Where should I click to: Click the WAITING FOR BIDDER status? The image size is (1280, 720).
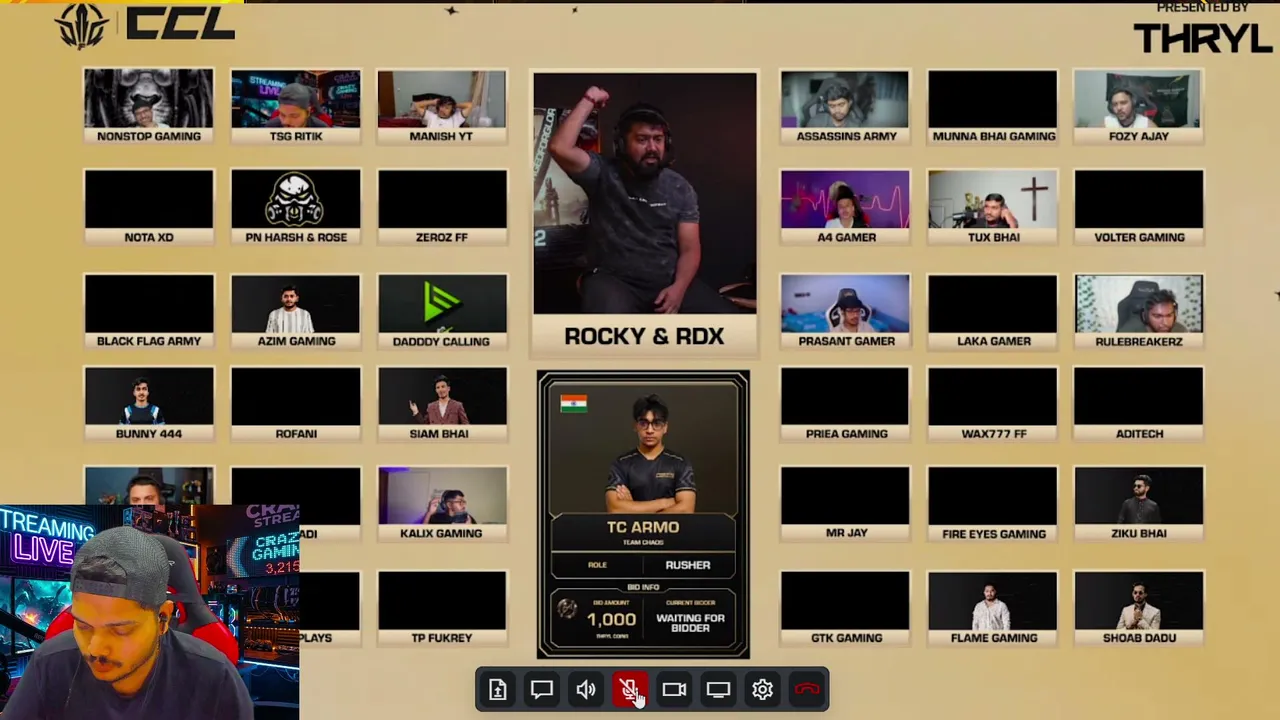tap(690, 623)
